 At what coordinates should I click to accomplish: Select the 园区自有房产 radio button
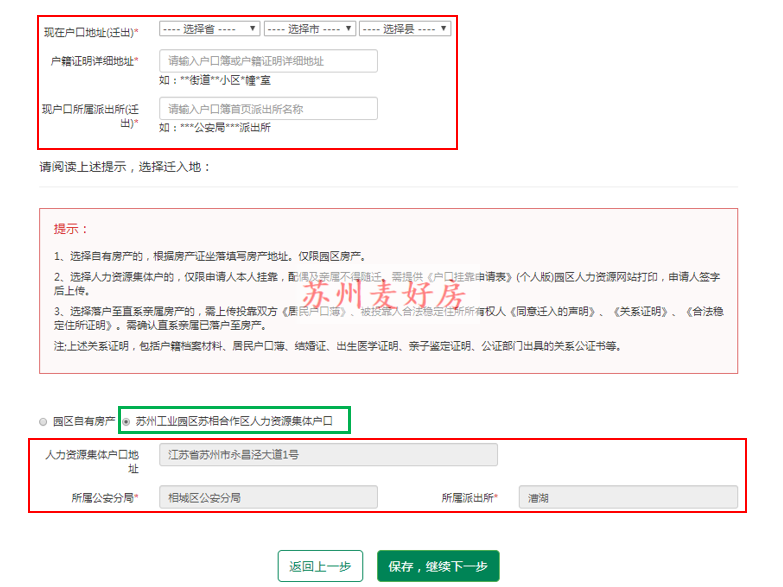pos(43,422)
